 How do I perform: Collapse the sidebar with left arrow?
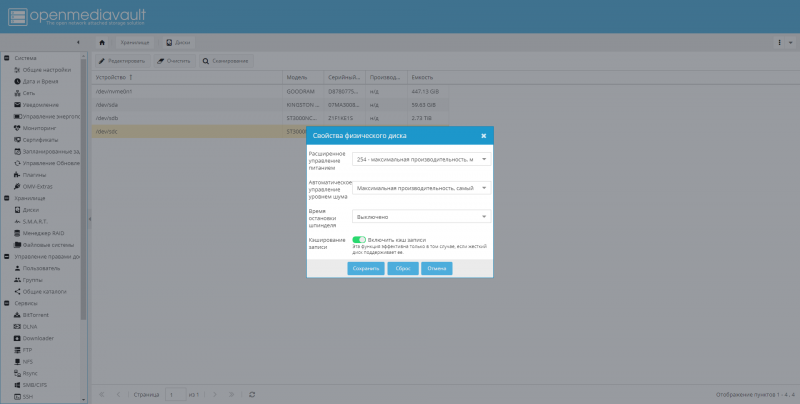click(x=78, y=42)
